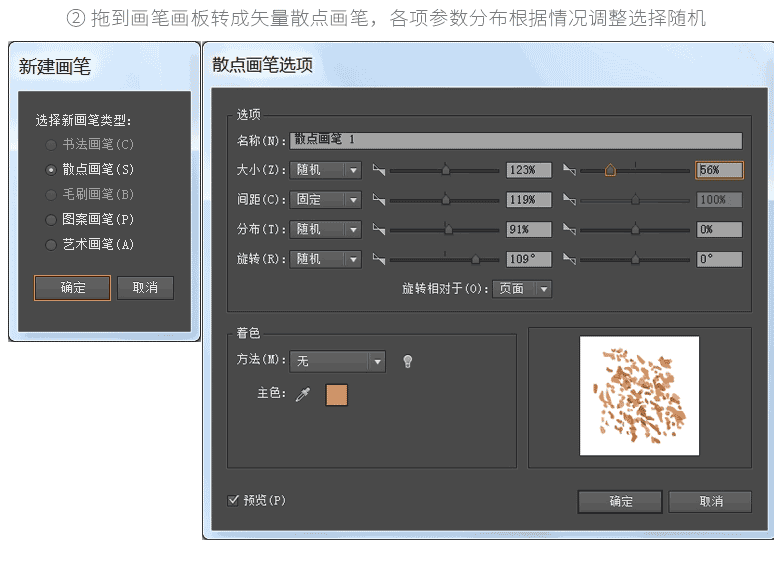Click the second 旋转 slider thumb
The image size is (774, 574).
pyautogui.click(x=635, y=259)
